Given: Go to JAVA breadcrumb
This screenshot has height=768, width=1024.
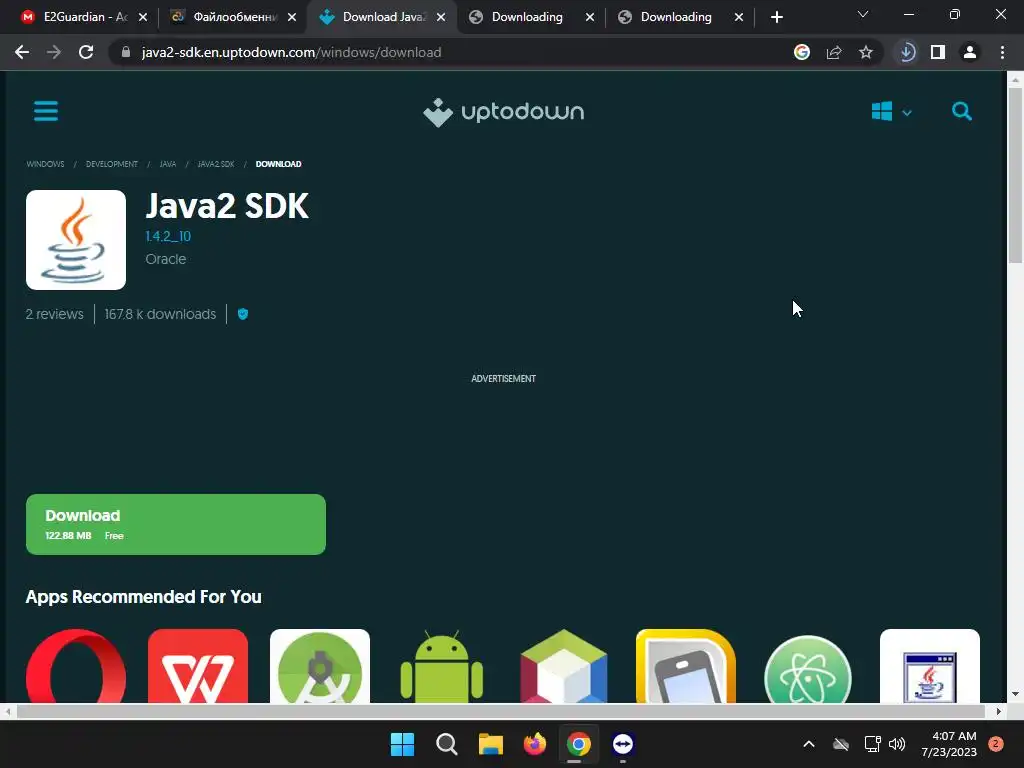Looking at the screenshot, I should [168, 164].
